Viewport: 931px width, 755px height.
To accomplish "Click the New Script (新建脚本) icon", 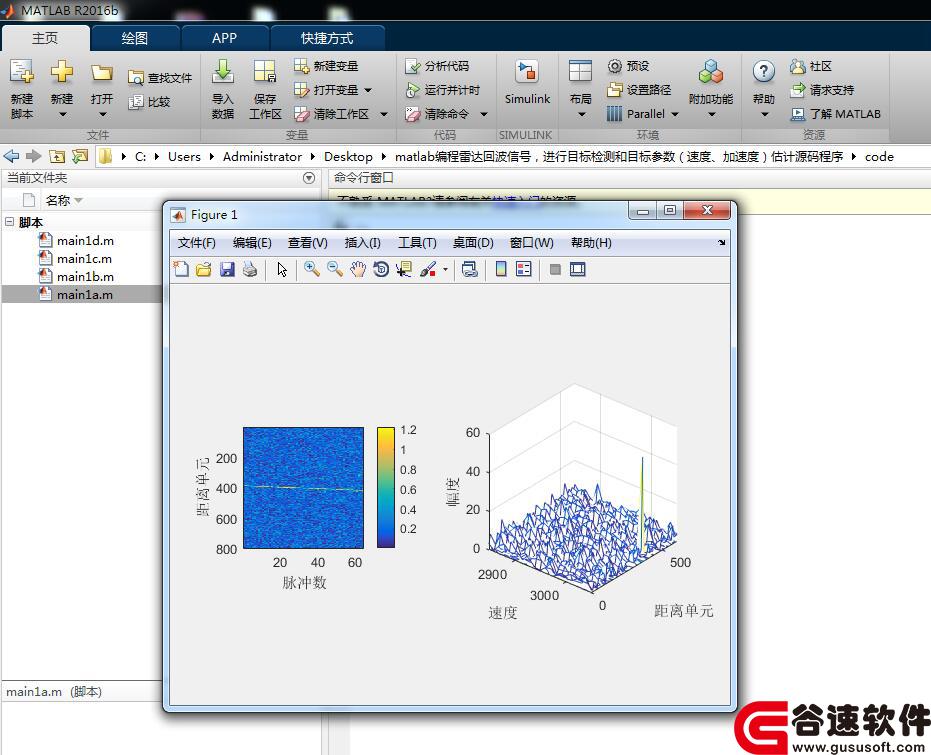I will pyautogui.click(x=22, y=72).
